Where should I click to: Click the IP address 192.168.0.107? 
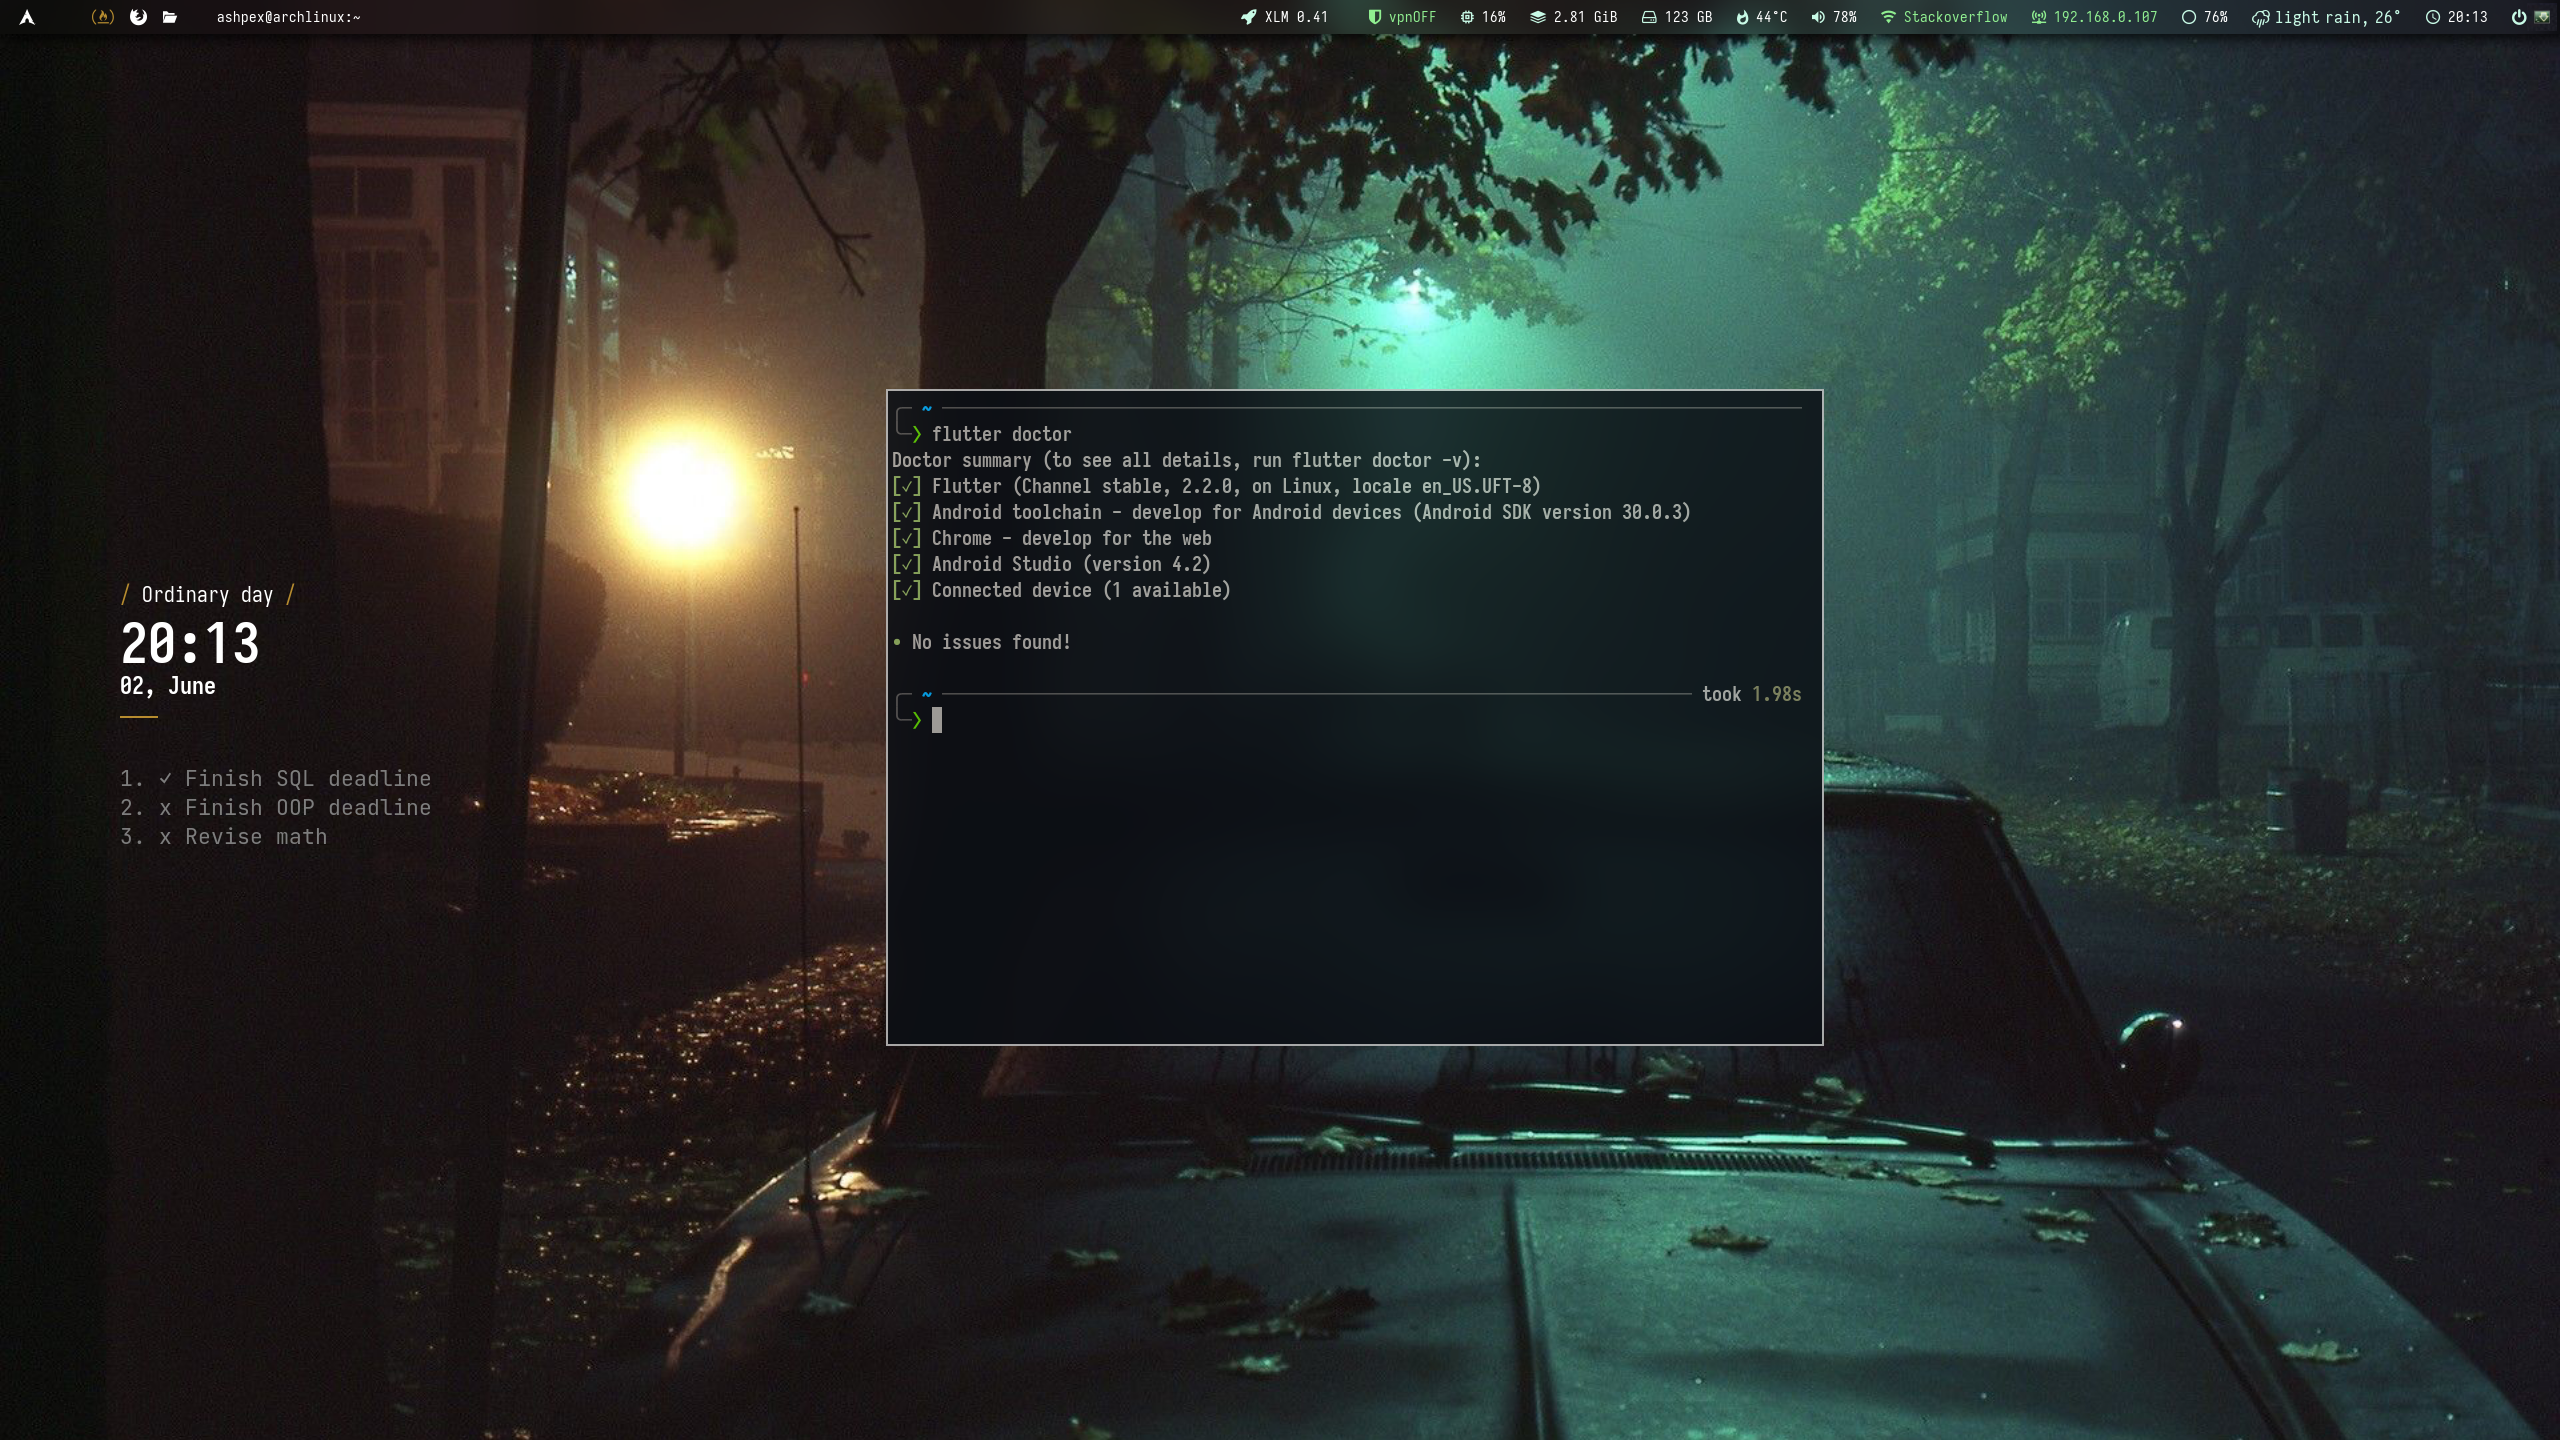pyautogui.click(x=2104, y=17)
